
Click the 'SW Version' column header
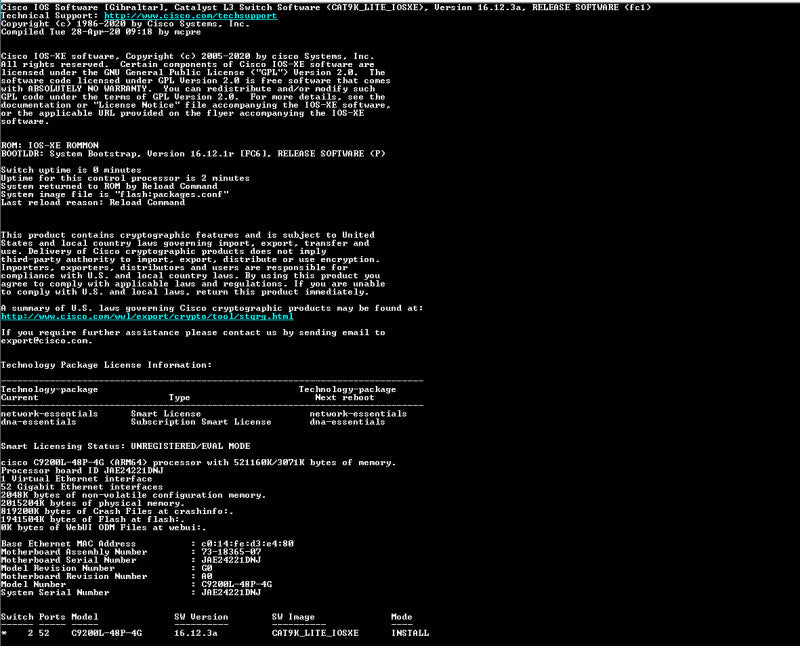[x=201, y=617]
